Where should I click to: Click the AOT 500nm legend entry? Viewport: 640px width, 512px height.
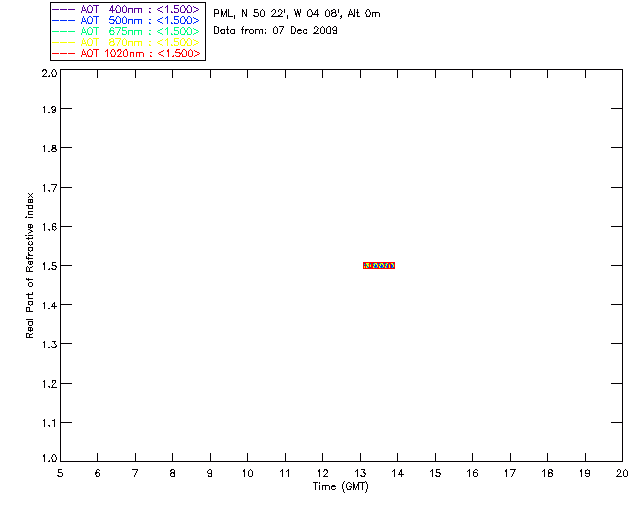click(126, 20)
